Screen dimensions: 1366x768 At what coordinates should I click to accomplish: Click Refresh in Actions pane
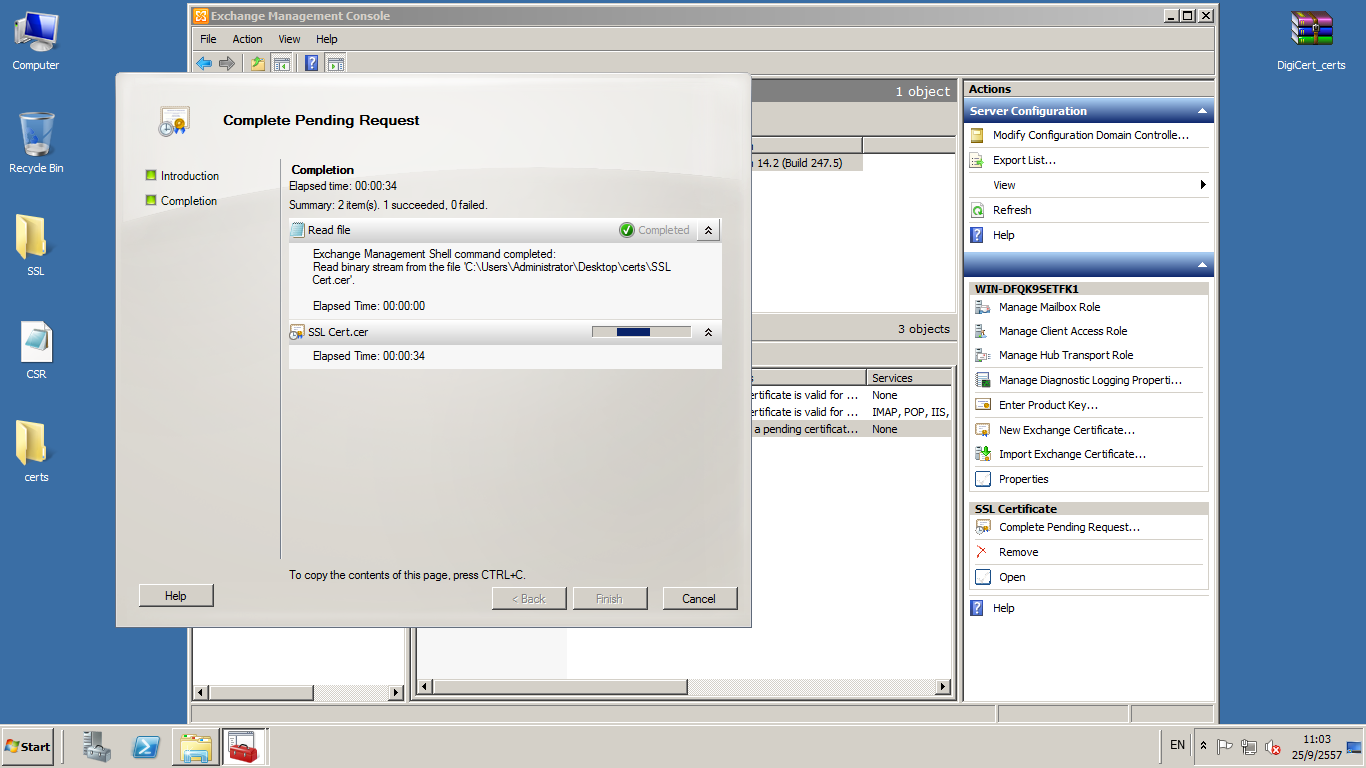click(1011, 210)
